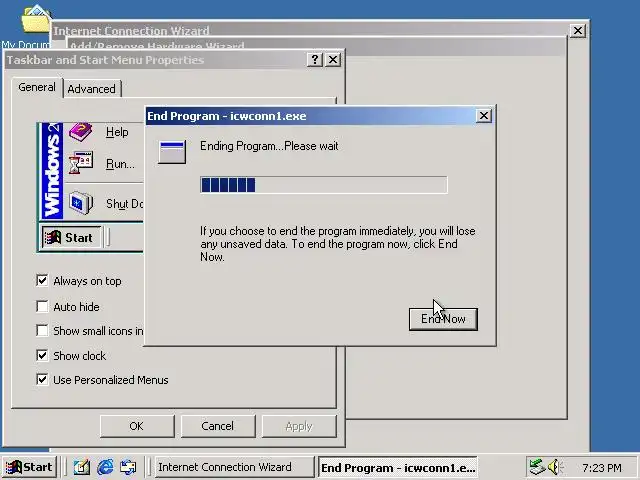Toggle Show clock checkbox

click(x=42, y=355)
